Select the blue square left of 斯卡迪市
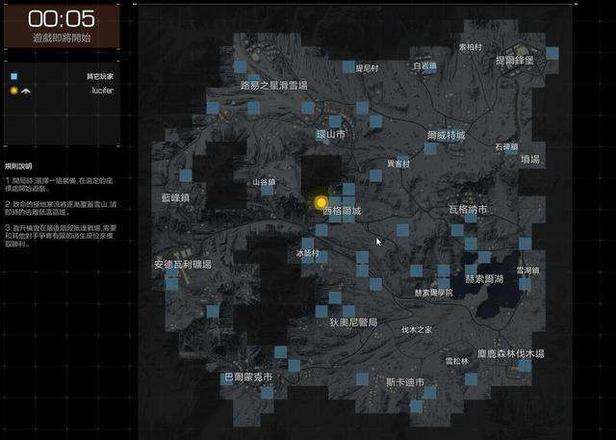The height and width of the screenshot is (440, 616). pyautogui.click(x=362, y=379)
